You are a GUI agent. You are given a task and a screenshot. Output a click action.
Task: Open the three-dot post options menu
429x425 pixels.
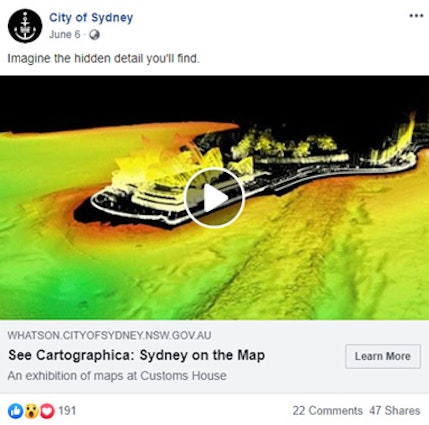pos(416,16)
